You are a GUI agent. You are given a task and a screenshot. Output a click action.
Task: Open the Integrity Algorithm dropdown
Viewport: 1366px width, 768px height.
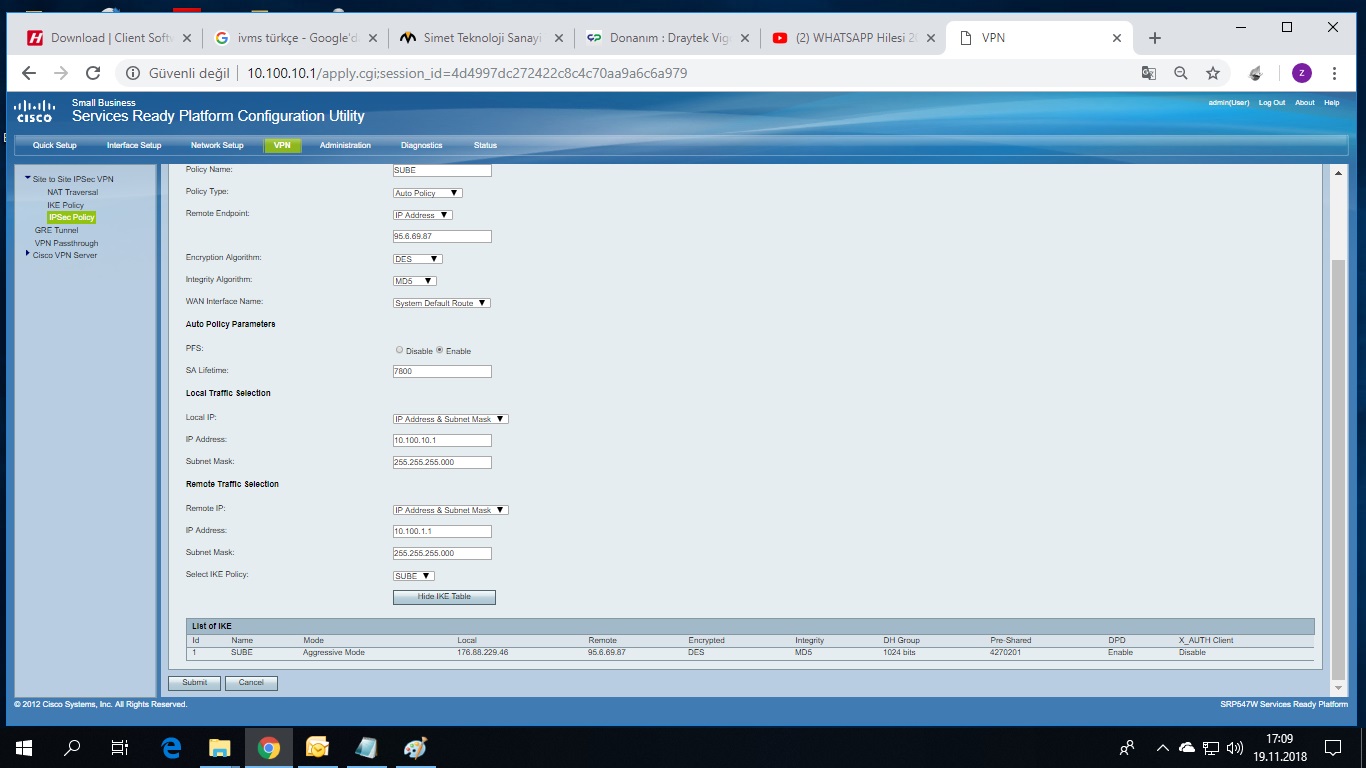pos(415,281)
